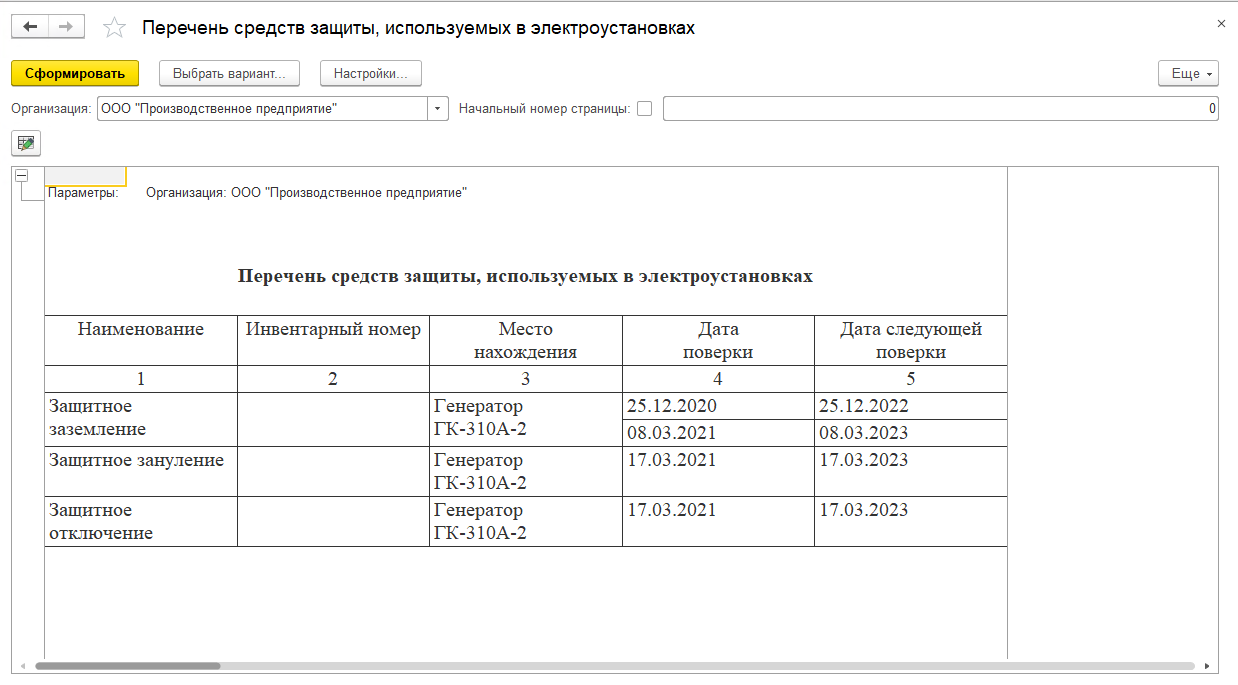Enable the Начальный номер страницы checkbox

point(644,109)
